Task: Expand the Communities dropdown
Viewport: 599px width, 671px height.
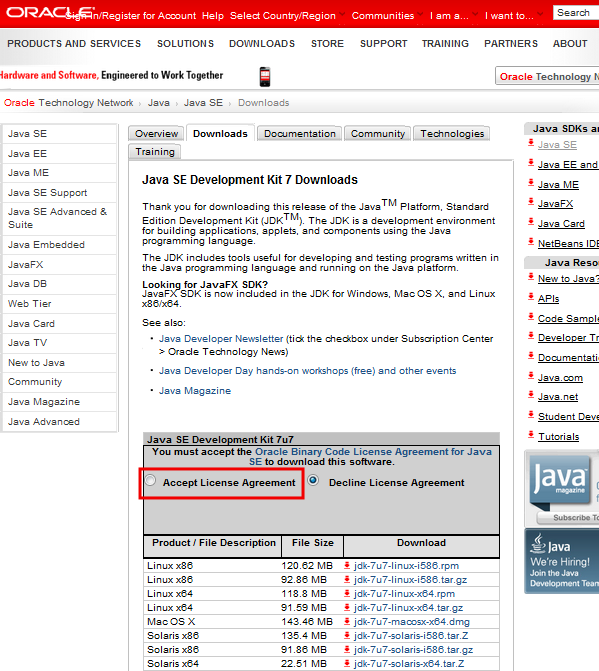Action: coord(387,16)
